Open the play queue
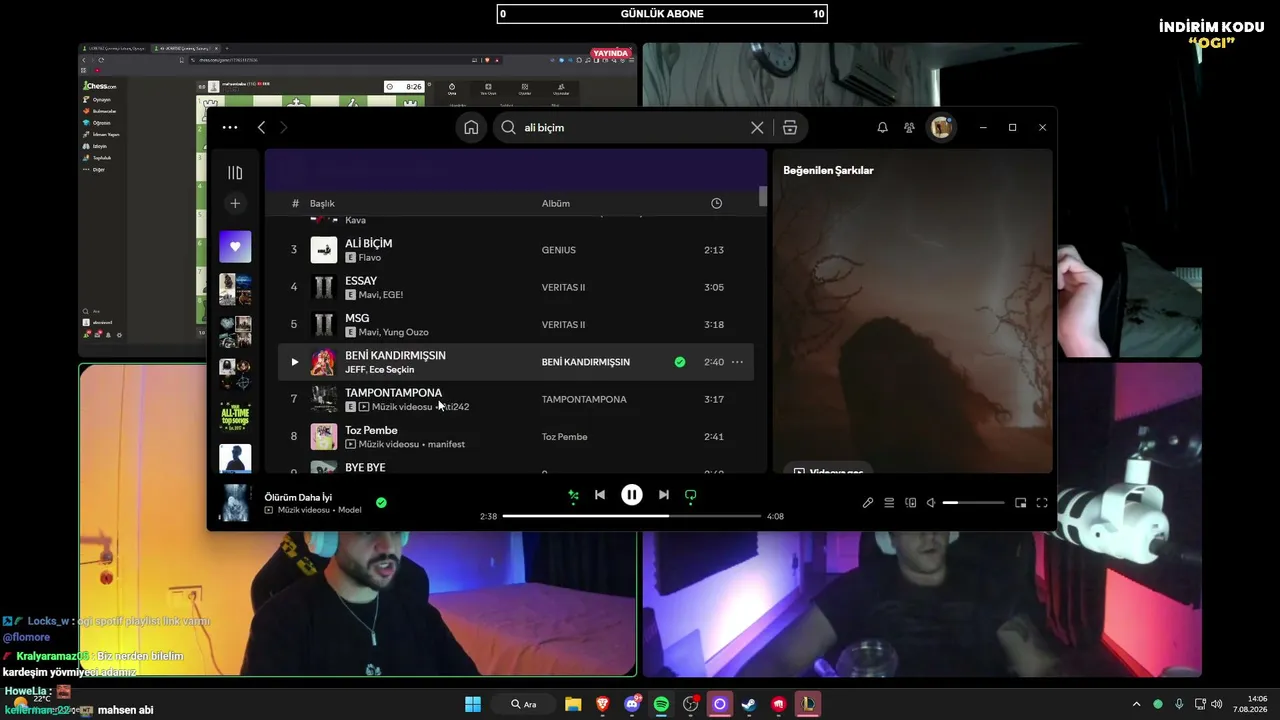The image size is (1280, 720). (889, 503)
